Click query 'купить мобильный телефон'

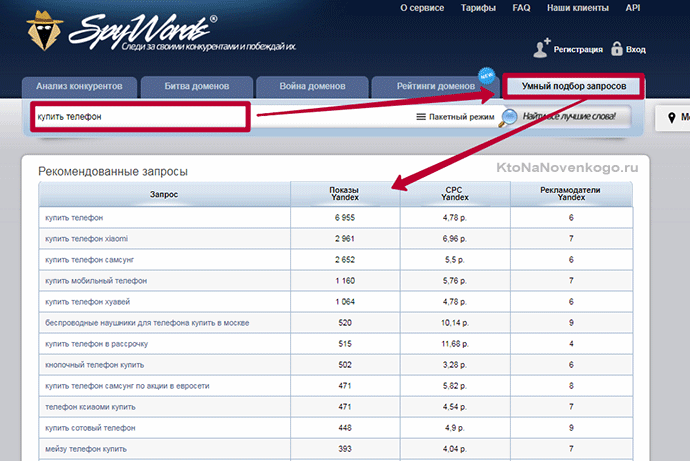[96, 281]
